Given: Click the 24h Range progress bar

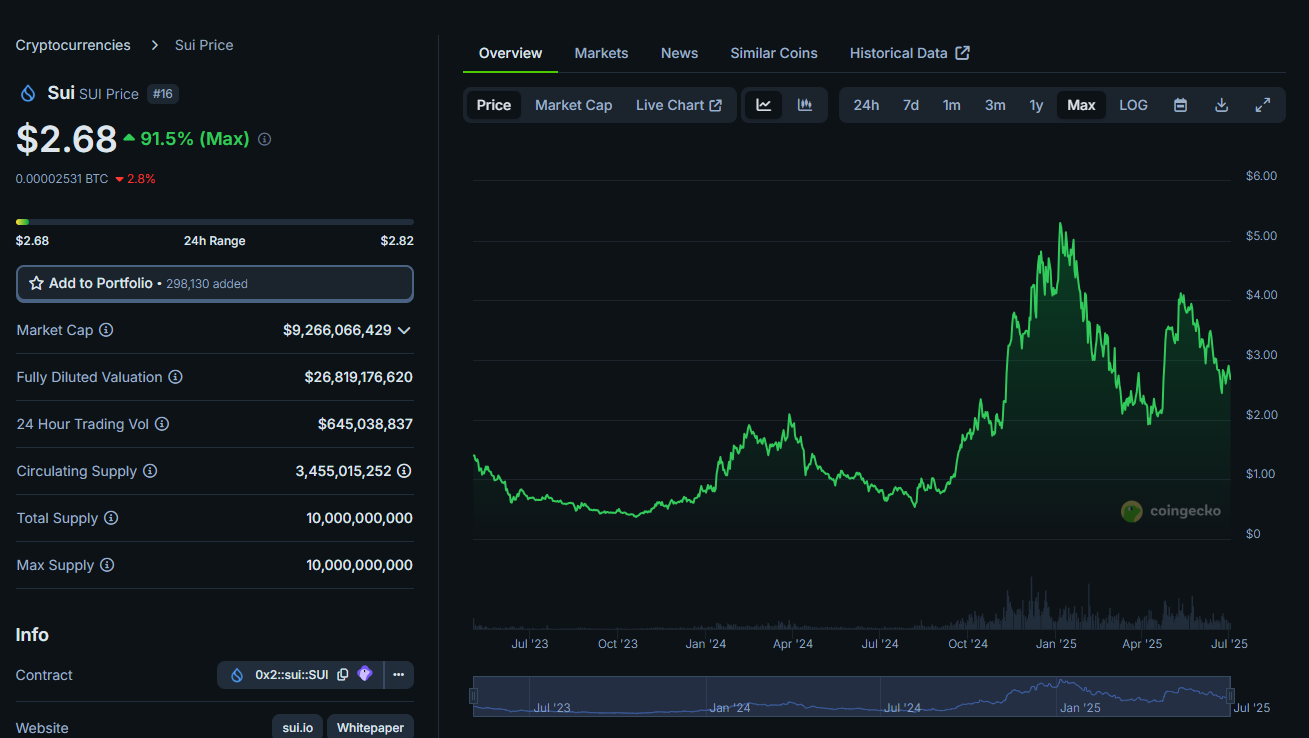Looking at the screenshot, I should click(x=215, y=221).
